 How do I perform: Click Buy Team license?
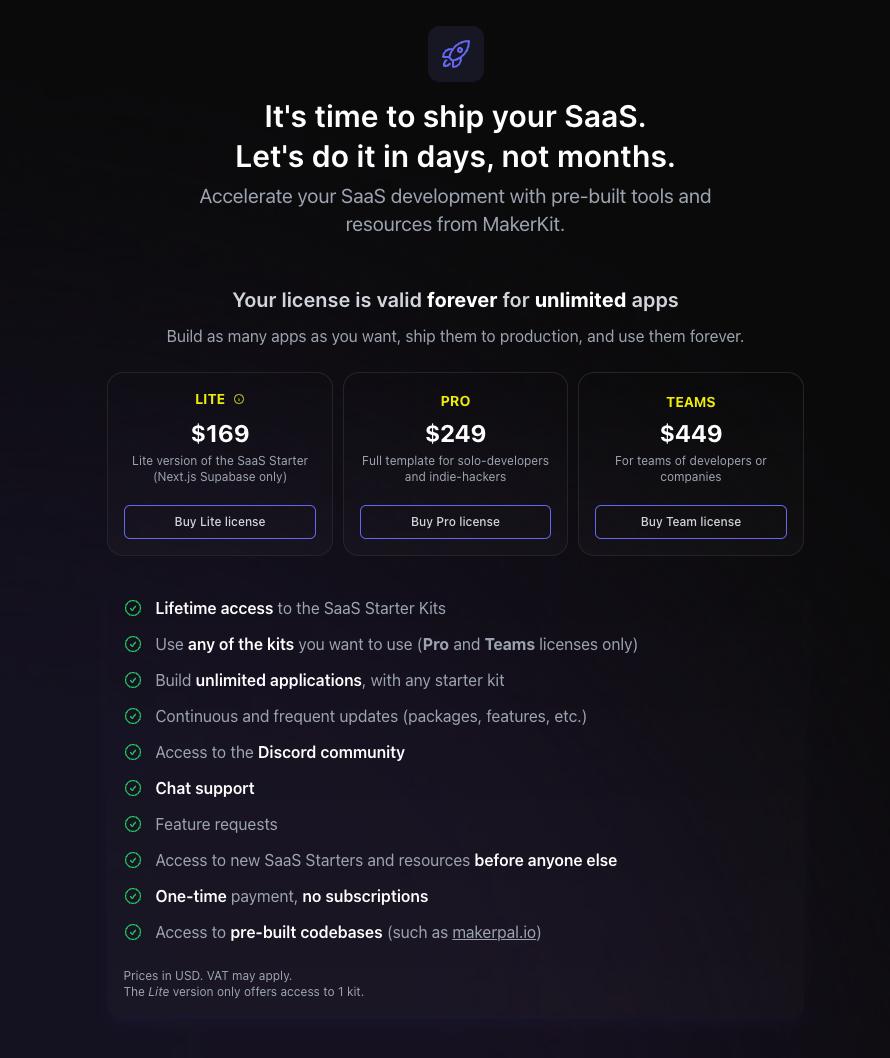tap(690, 521)
